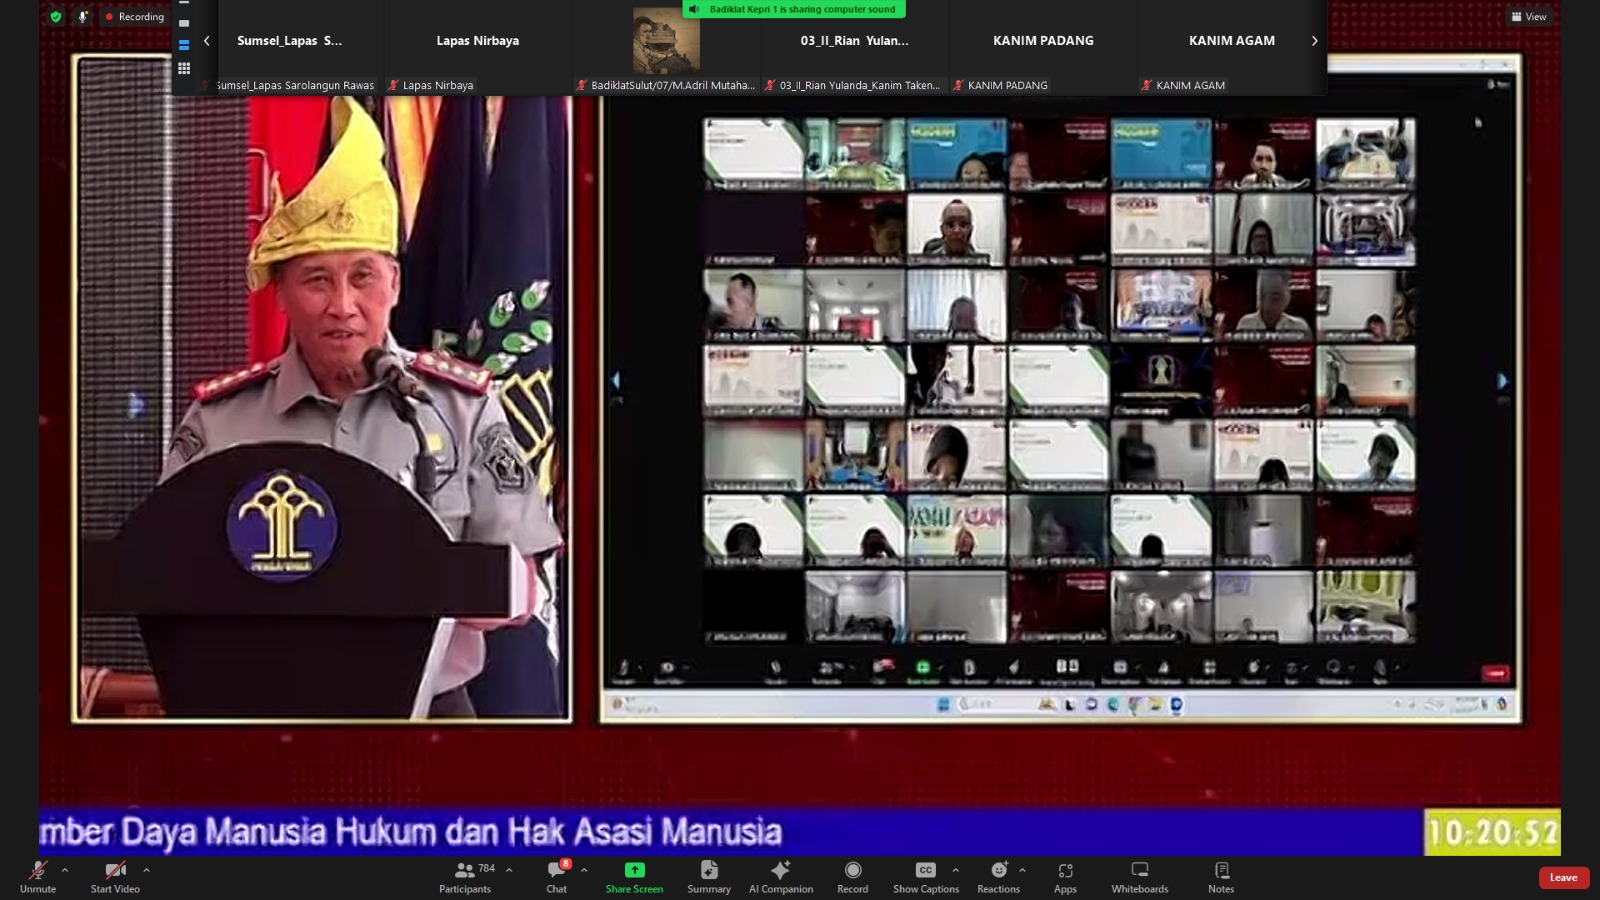Open the Chat panel
Viewport: 1600px width, 900px height.
(x=556, y=876)
